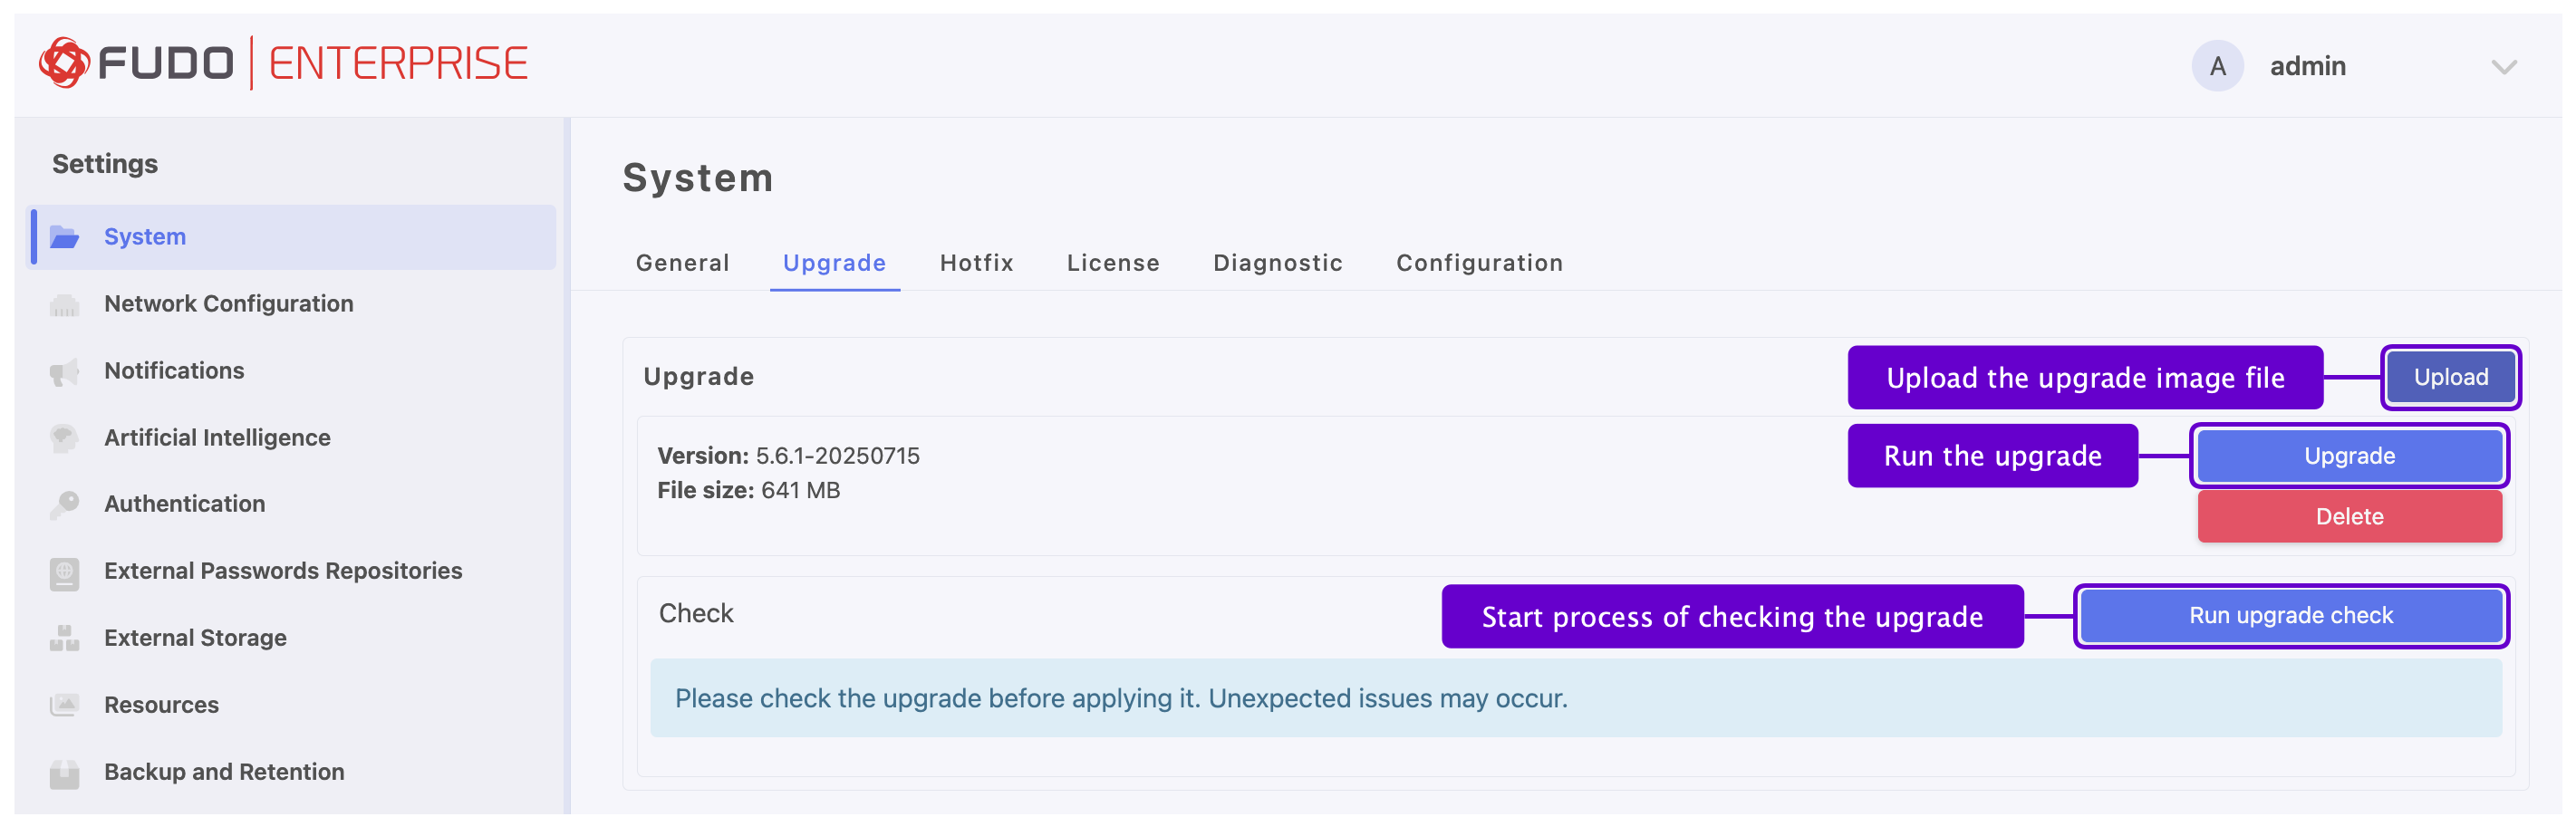The image size is (2576, 836).
Task: Click the System folder icon in sidebar
Action: click(65, 237)
